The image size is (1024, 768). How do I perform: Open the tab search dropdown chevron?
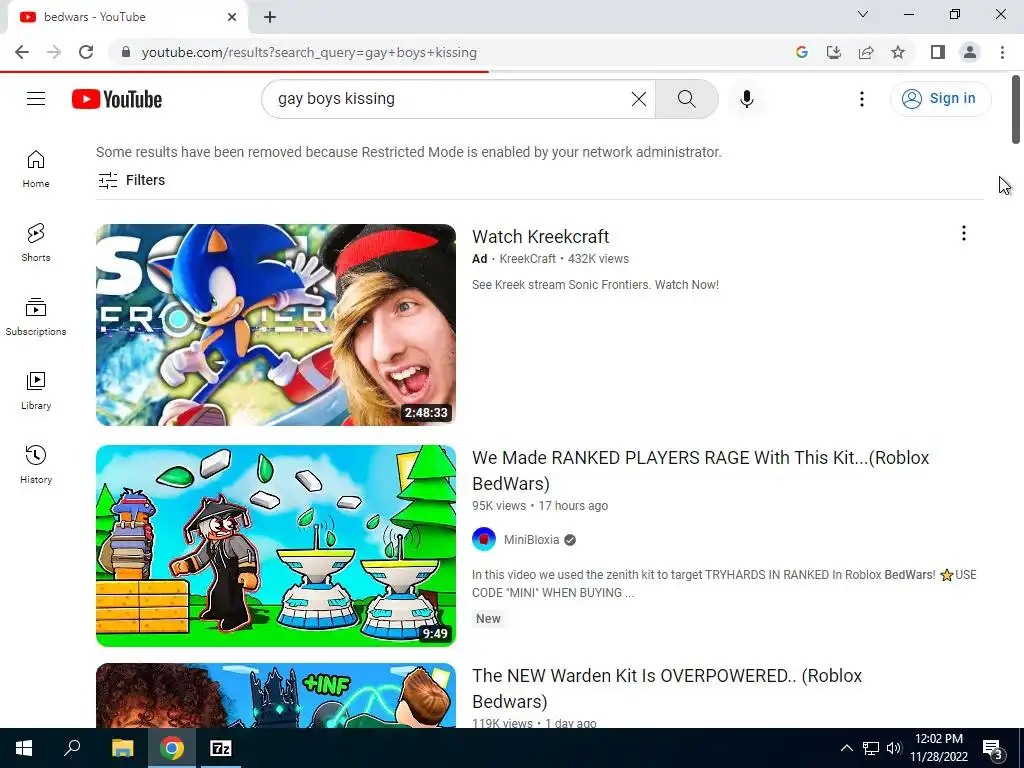pyautogui.click(x=863, y=14)
